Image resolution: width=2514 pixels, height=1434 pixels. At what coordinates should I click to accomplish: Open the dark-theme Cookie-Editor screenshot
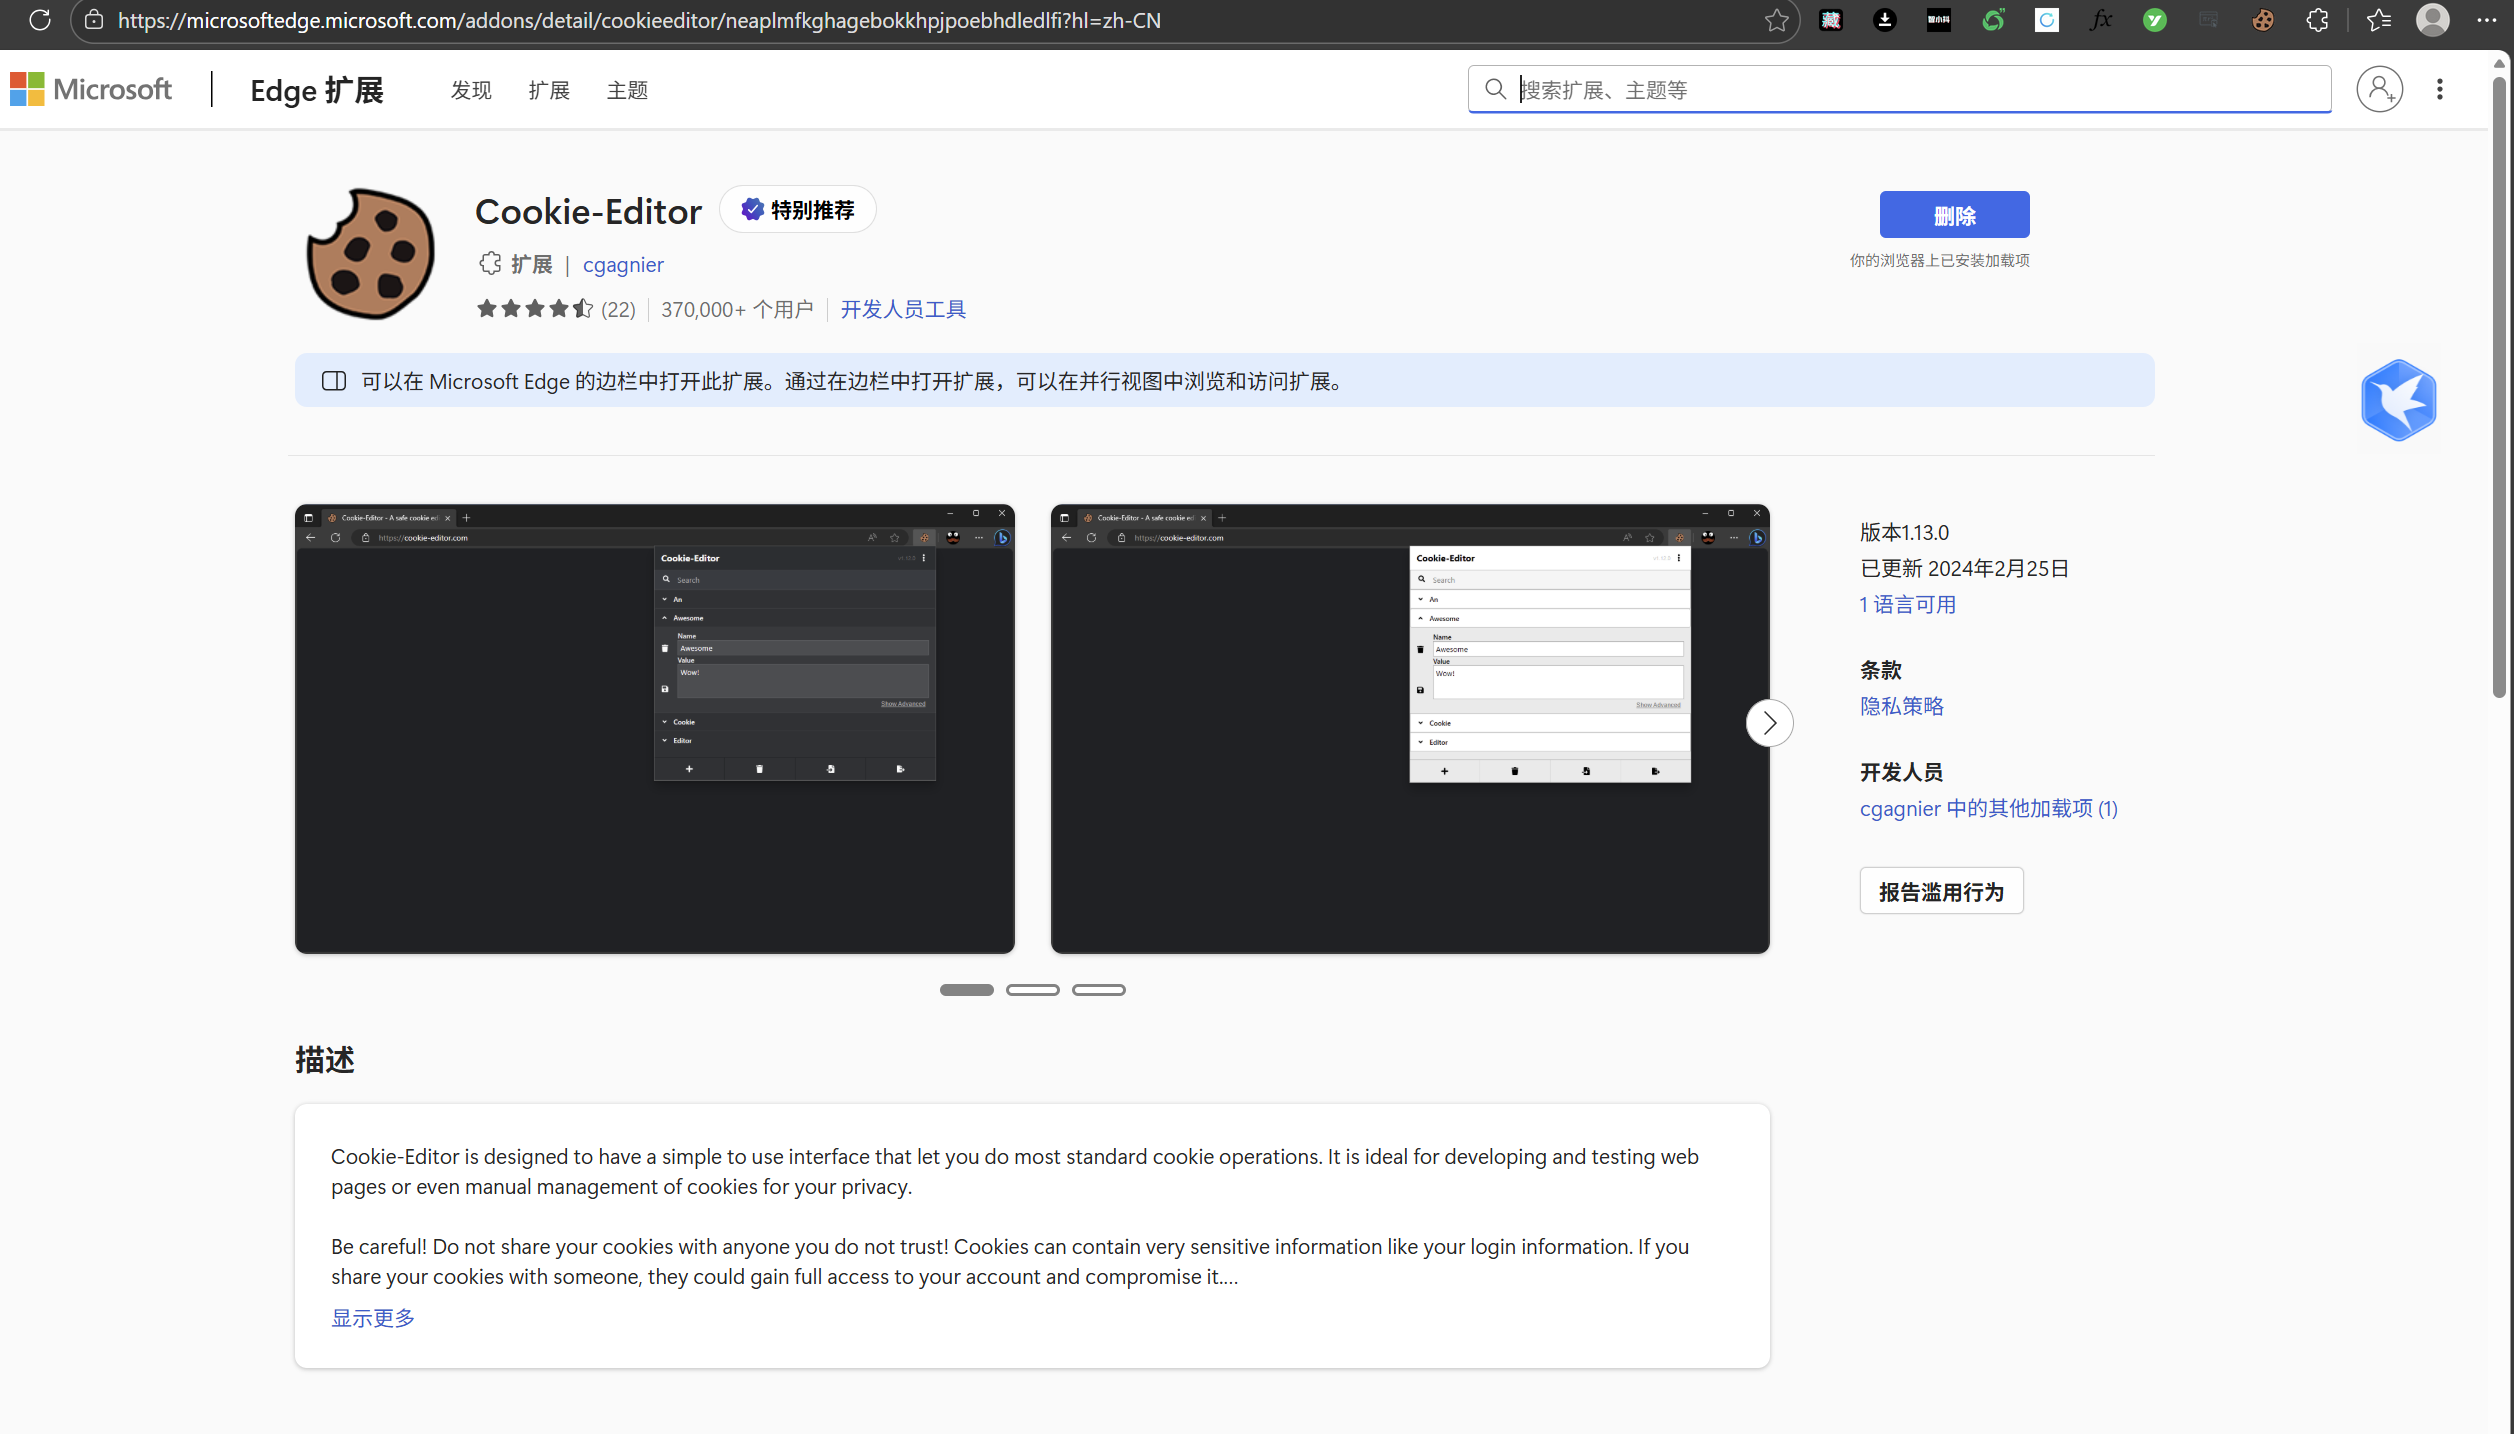click(x=654, y=729)
